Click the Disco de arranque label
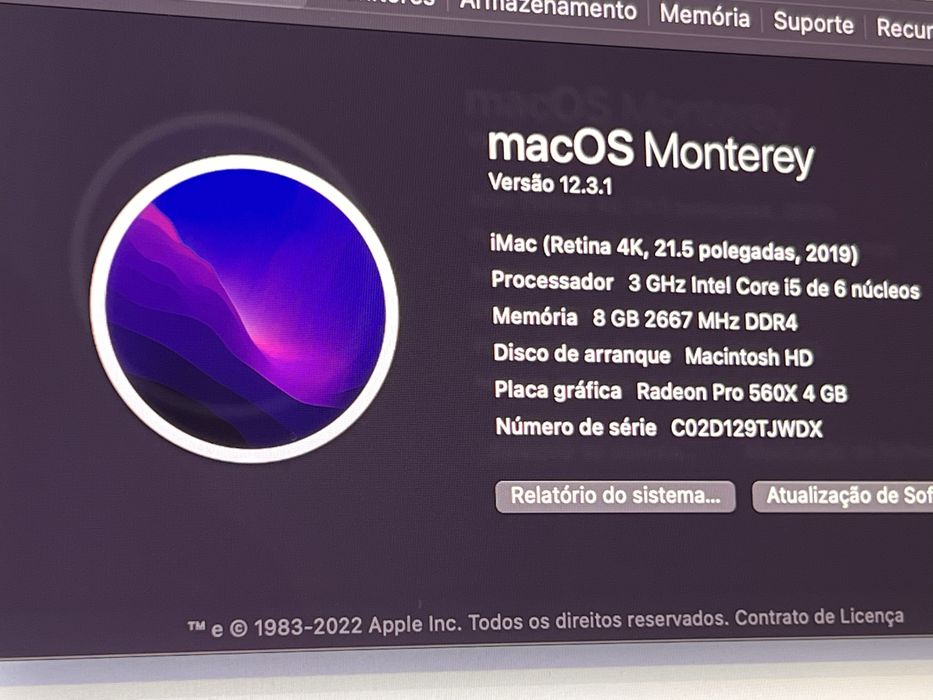Screen dimensions: 933x700 (582, 354)
